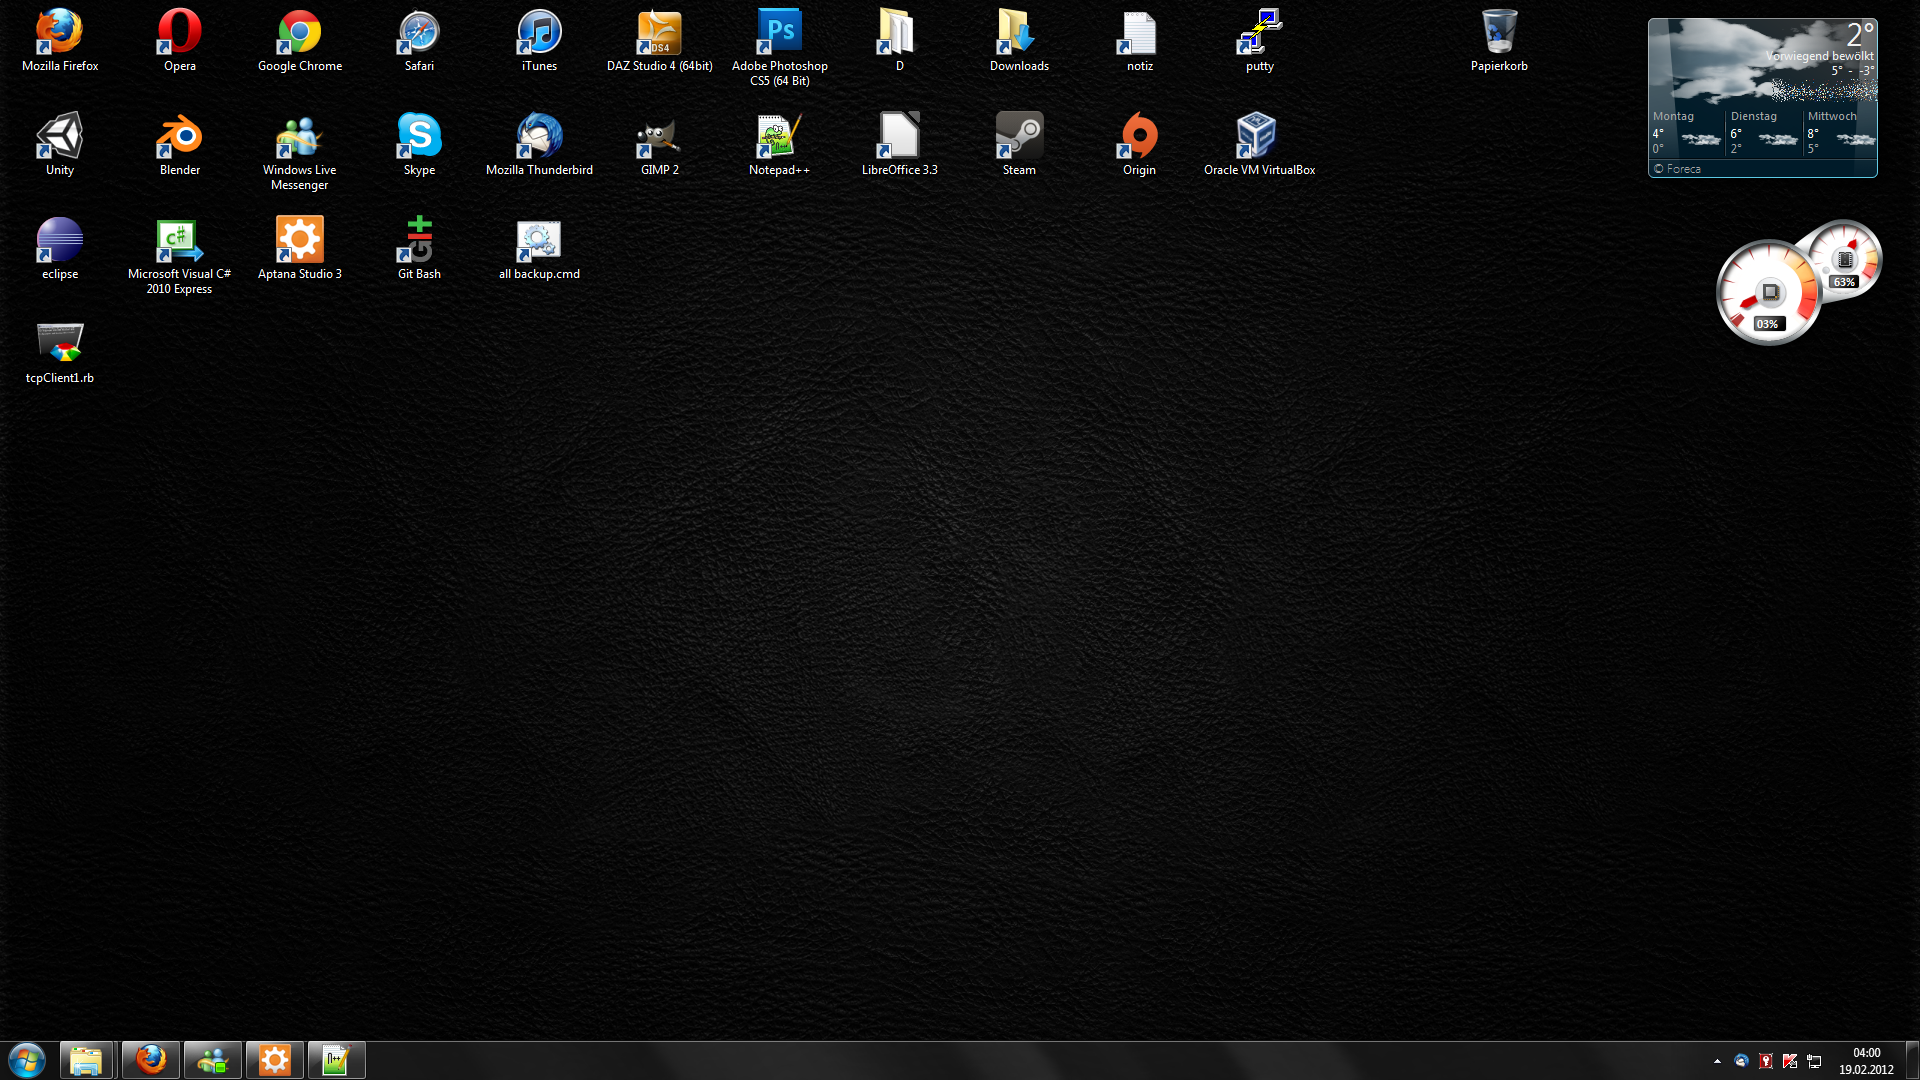1920x1080 pixels.
Task: Select the DAZ Studio 4 (64bit) icon
Action: [660, 41]
